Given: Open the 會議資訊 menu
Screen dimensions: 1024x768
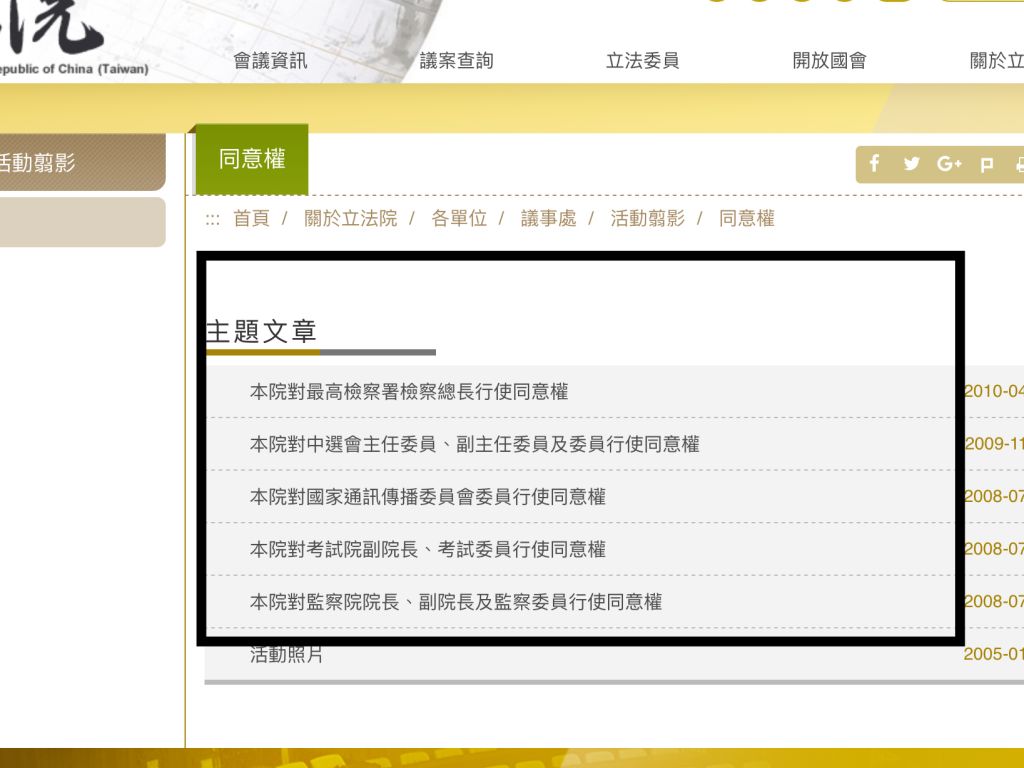Looking at the screenshot, I should 270,61.
